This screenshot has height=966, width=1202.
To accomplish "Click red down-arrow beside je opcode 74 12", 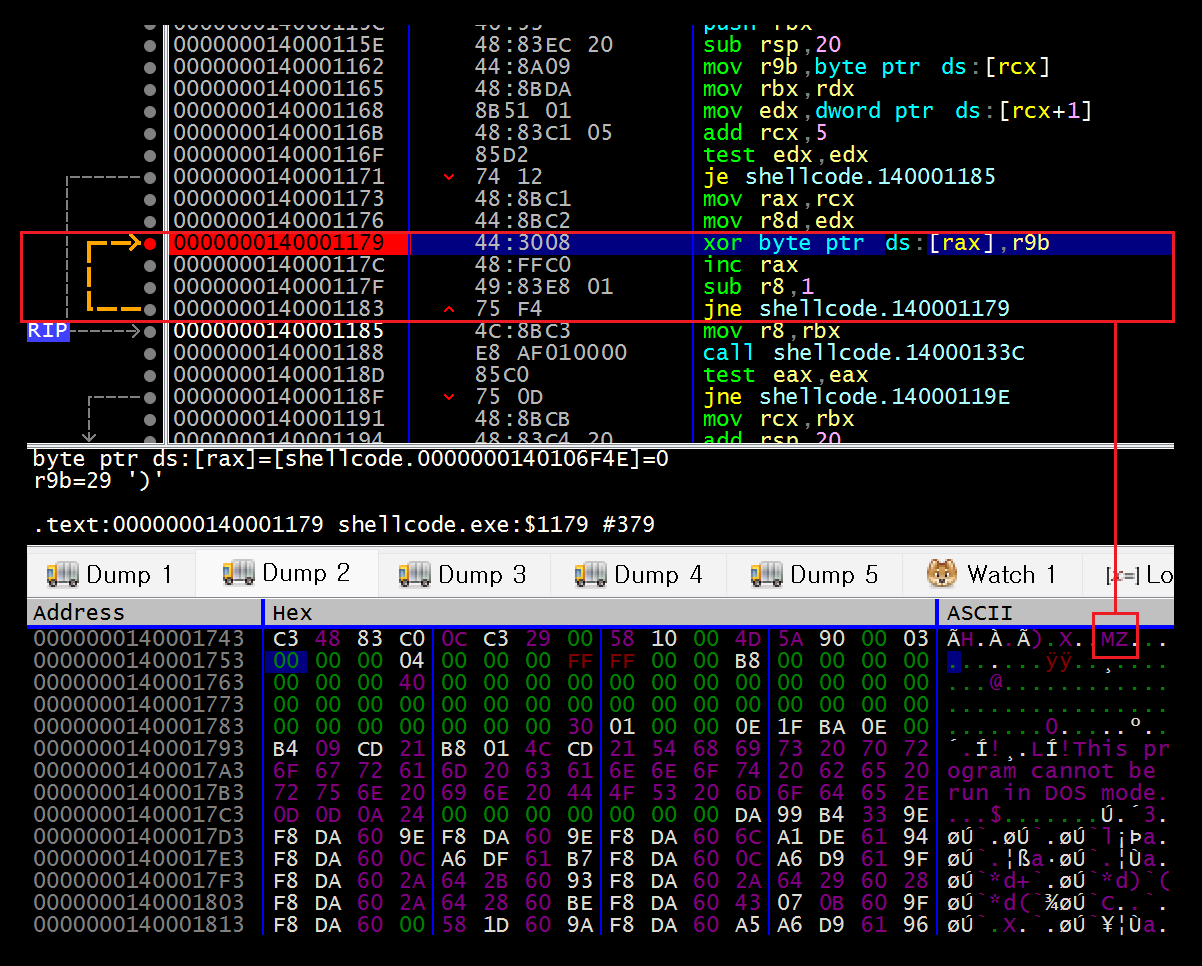I will point(449,177).
